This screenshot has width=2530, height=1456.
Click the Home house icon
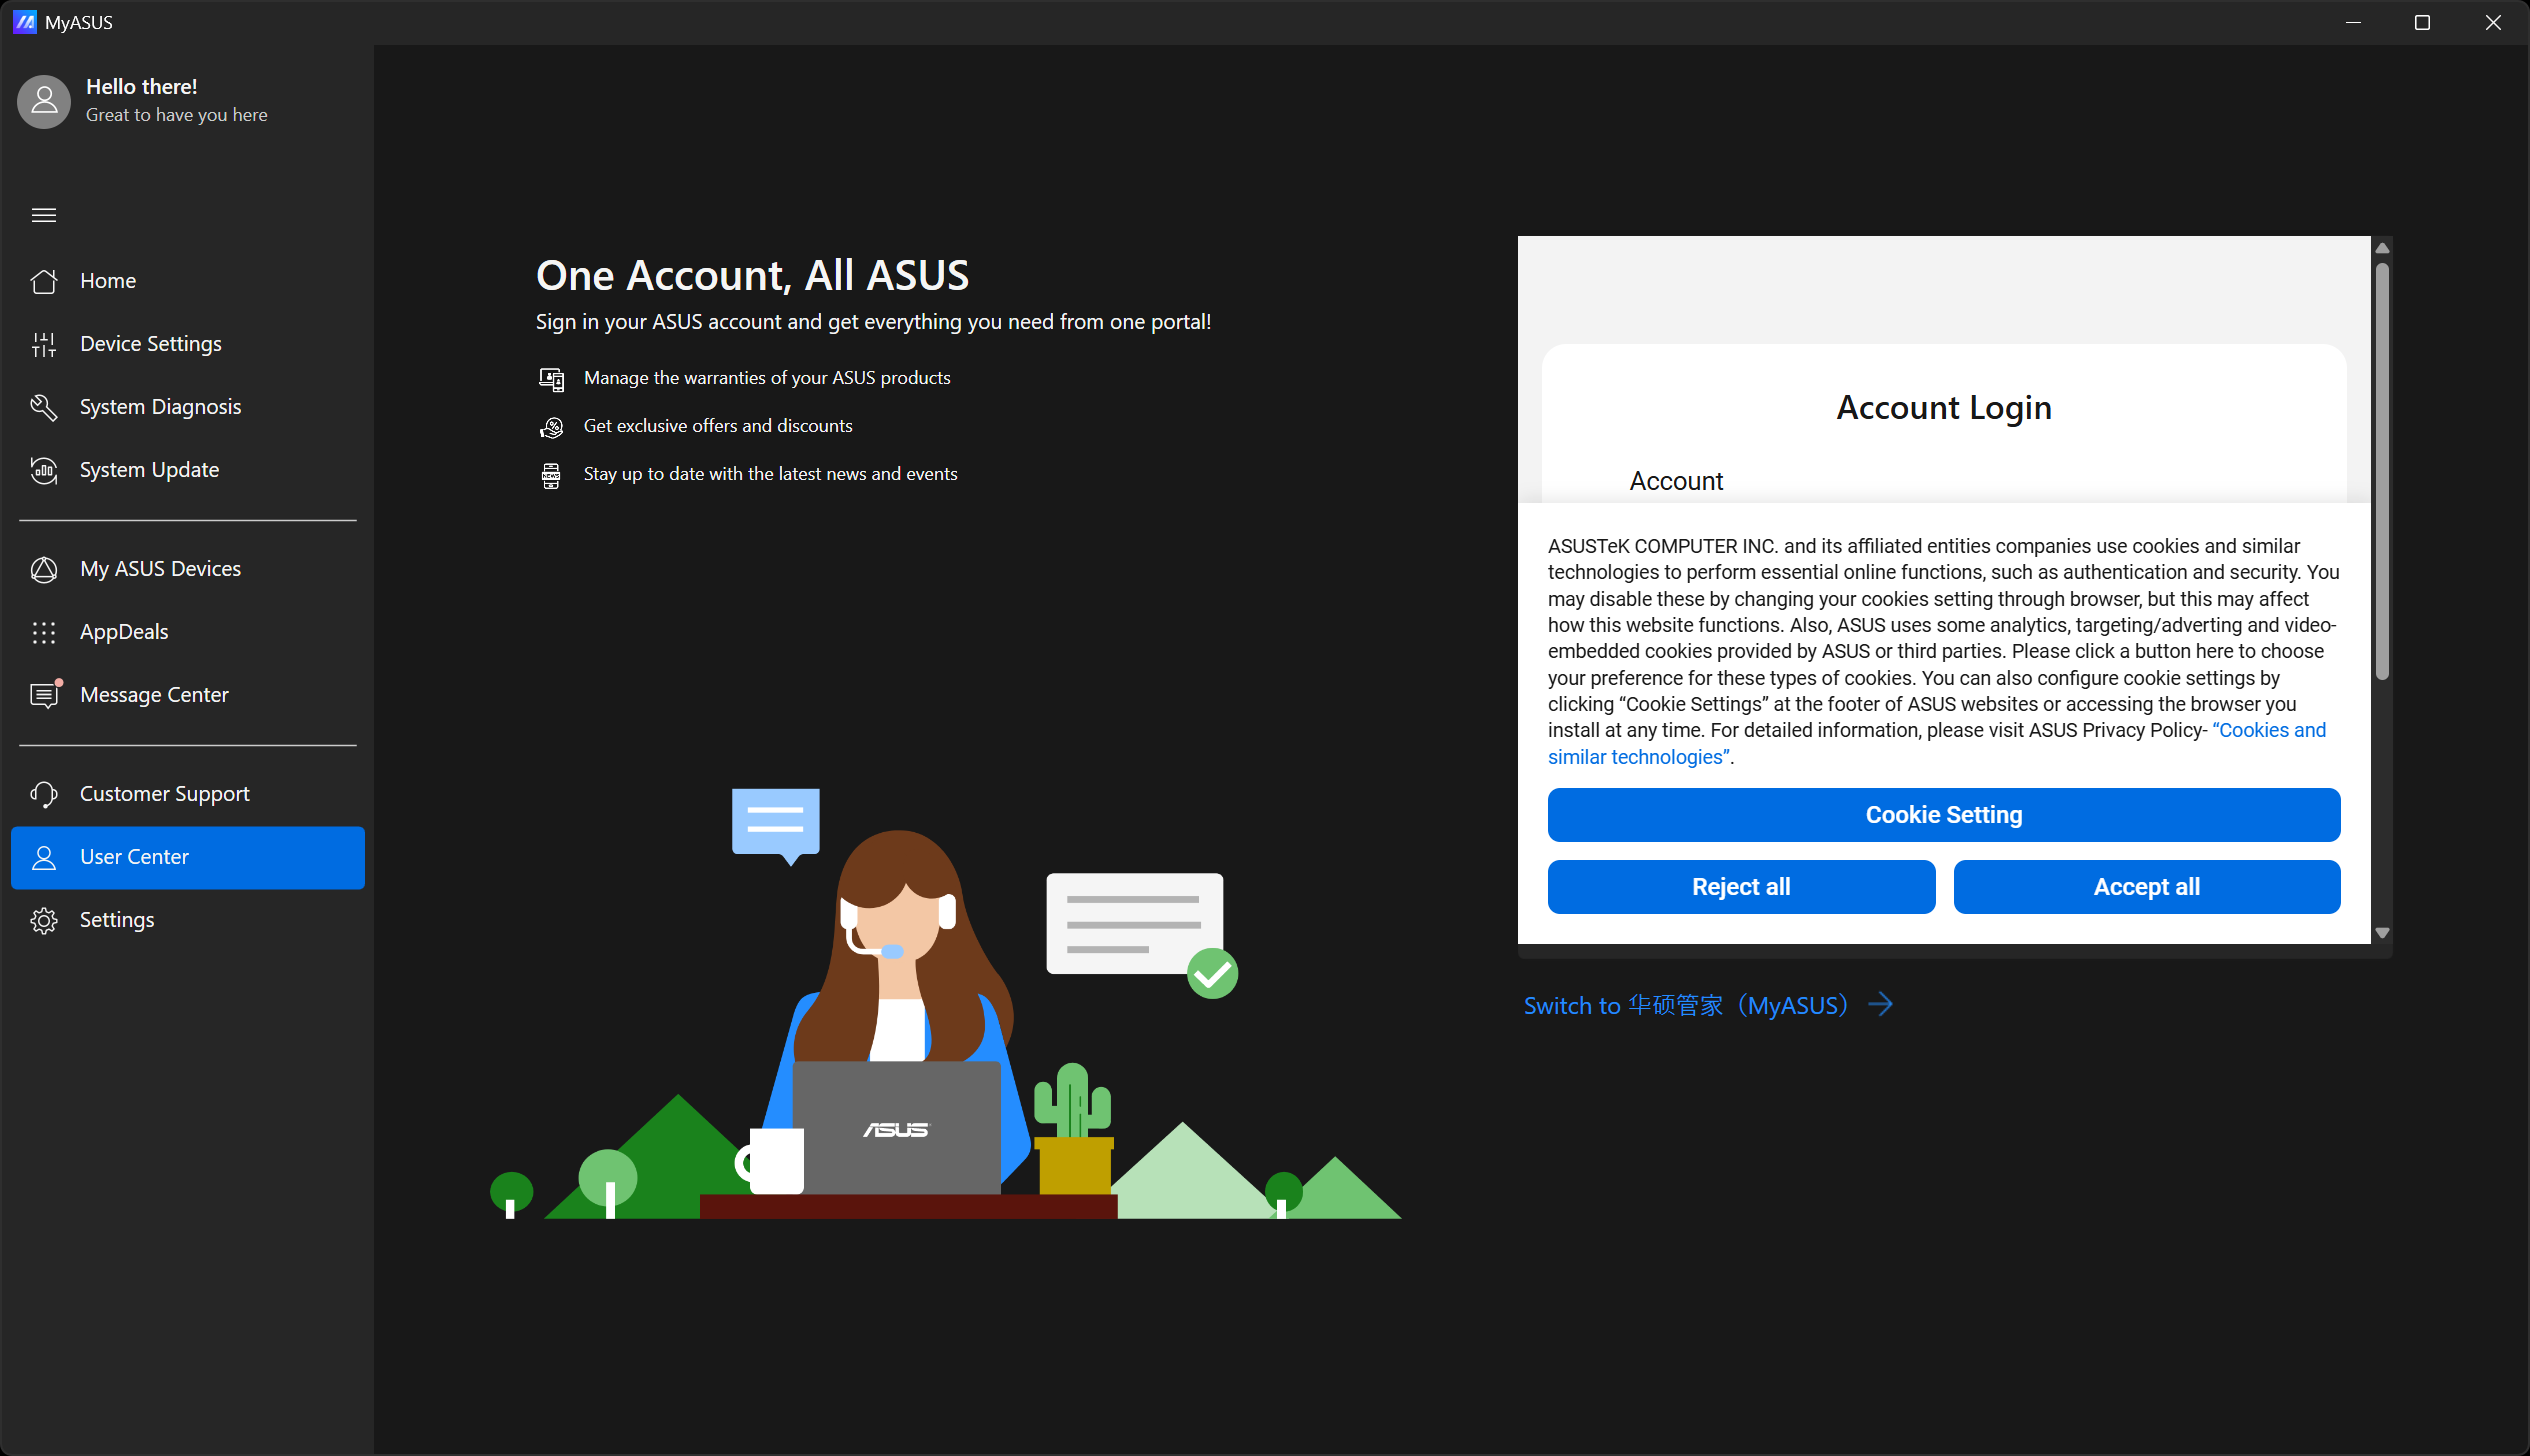click(43, 281)
